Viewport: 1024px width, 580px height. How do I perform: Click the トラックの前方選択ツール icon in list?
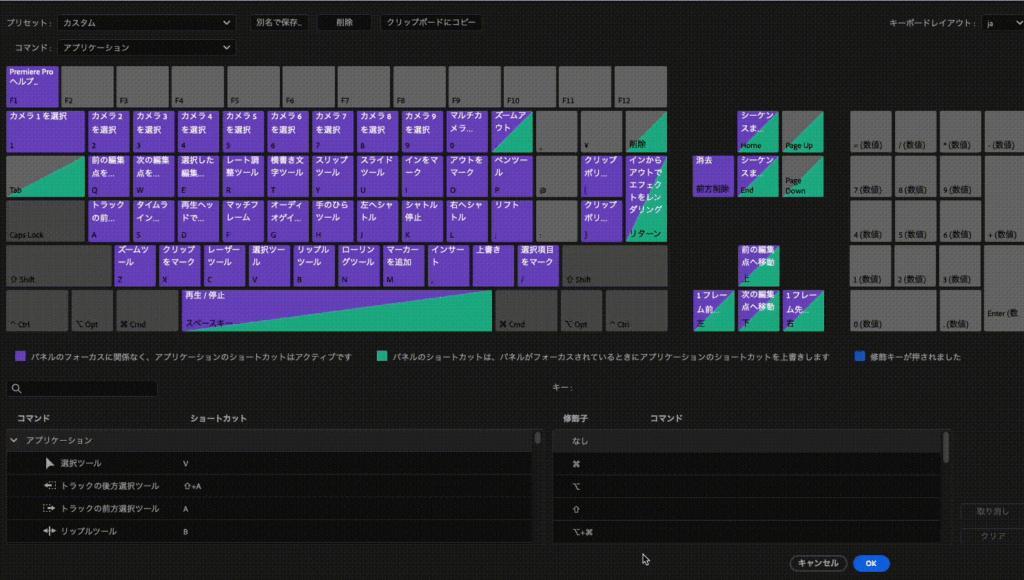coord(50,508)
